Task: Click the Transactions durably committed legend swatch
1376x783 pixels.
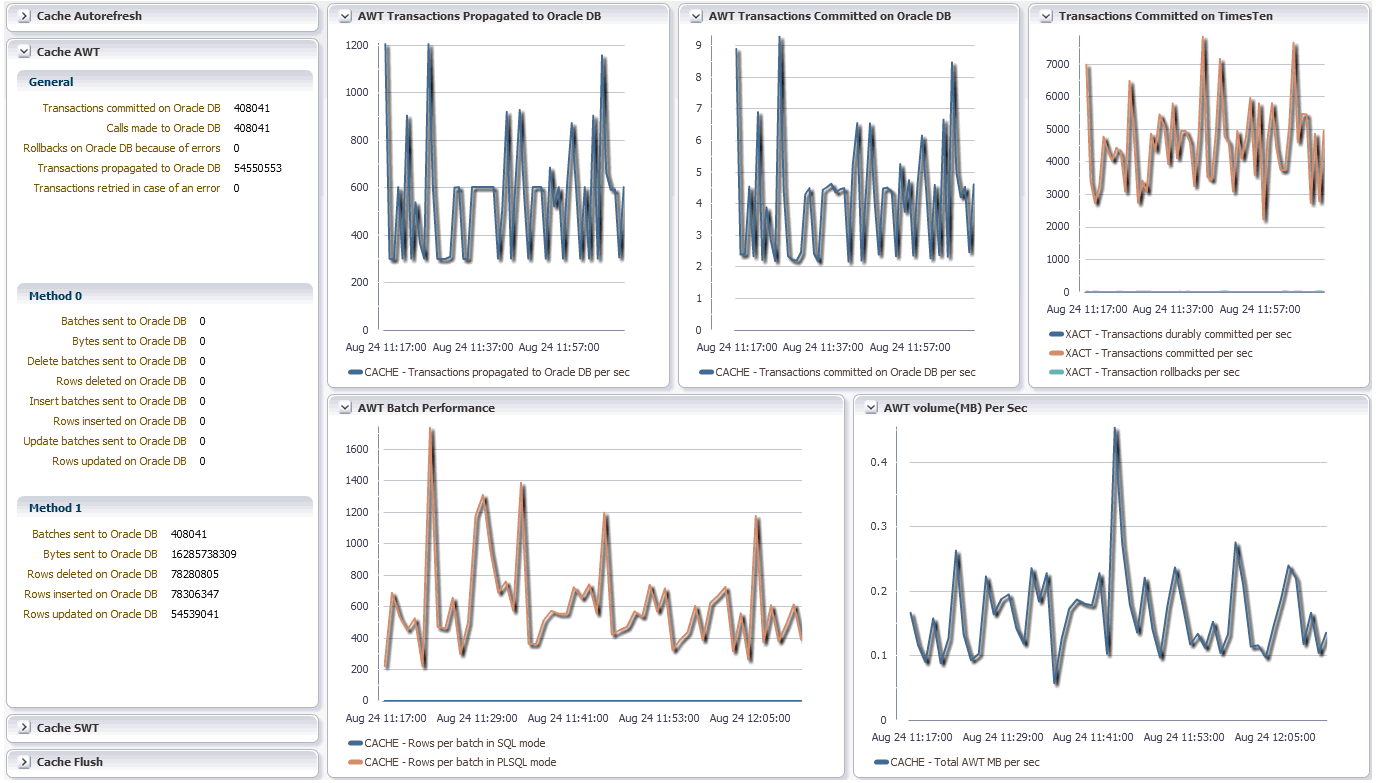Action: [x=1055, y=334]
